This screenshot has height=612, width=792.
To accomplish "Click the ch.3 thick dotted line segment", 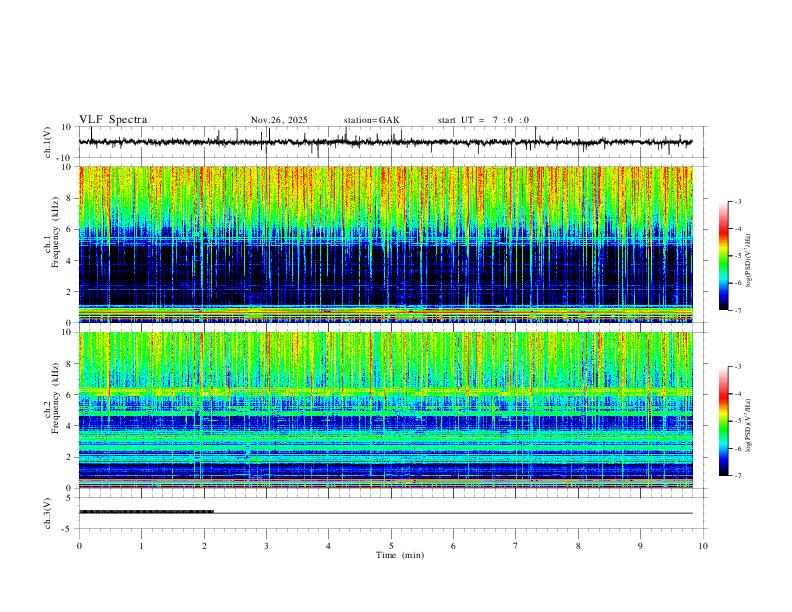I will tap(146, 512).
